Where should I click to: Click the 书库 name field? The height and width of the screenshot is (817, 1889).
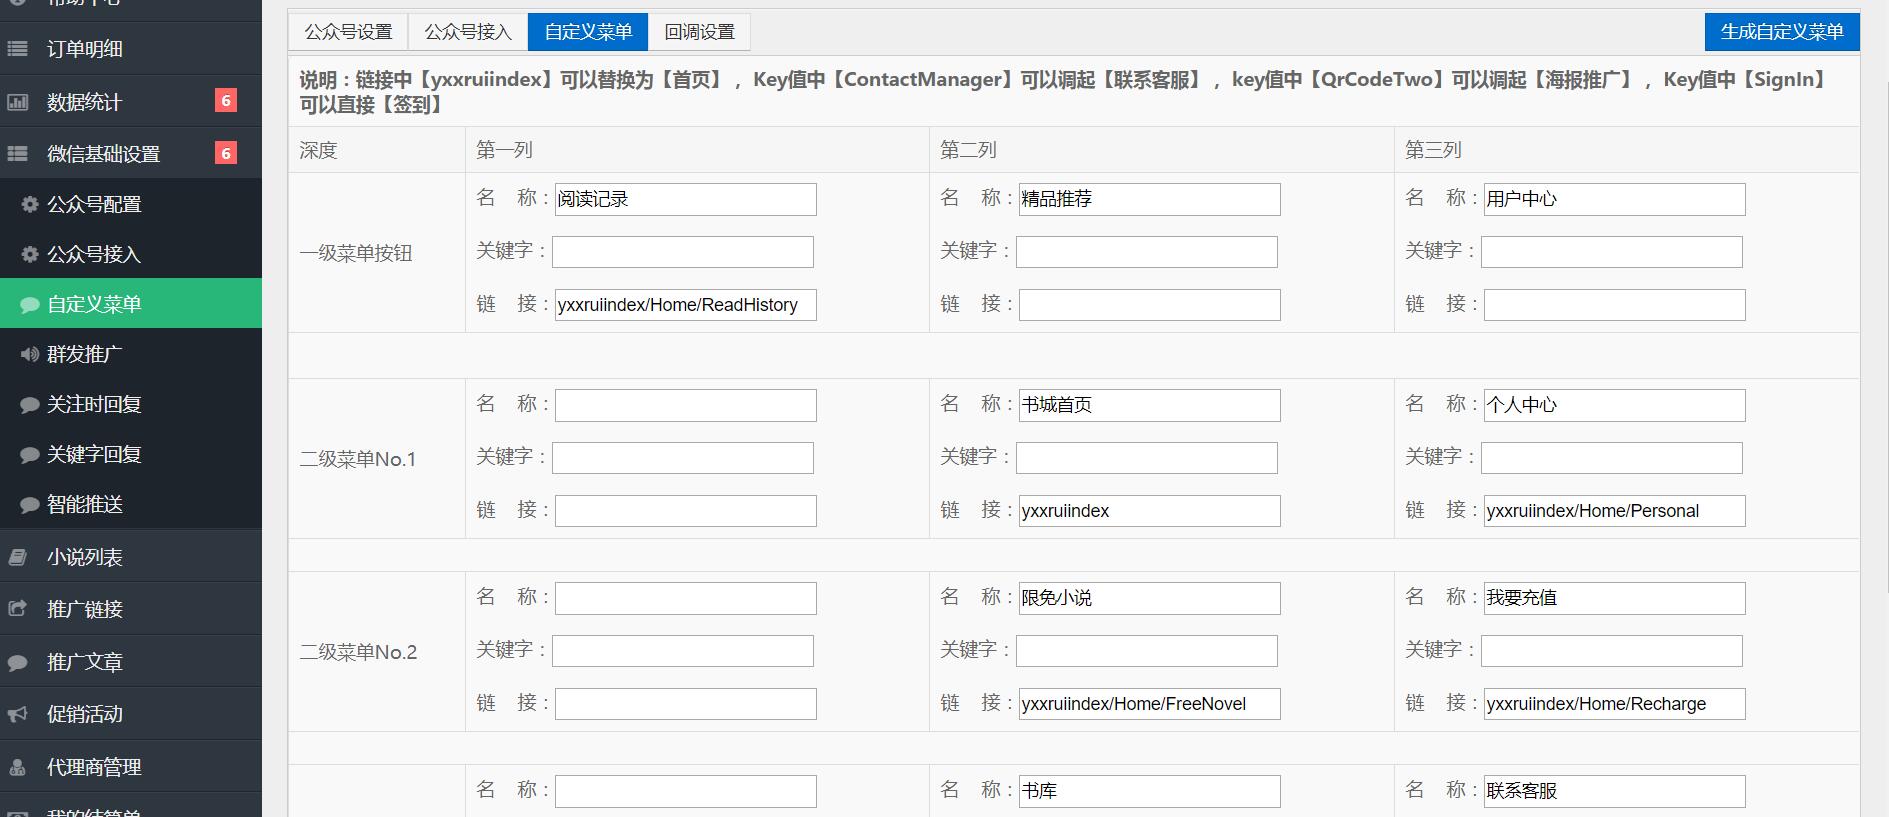1150,791
